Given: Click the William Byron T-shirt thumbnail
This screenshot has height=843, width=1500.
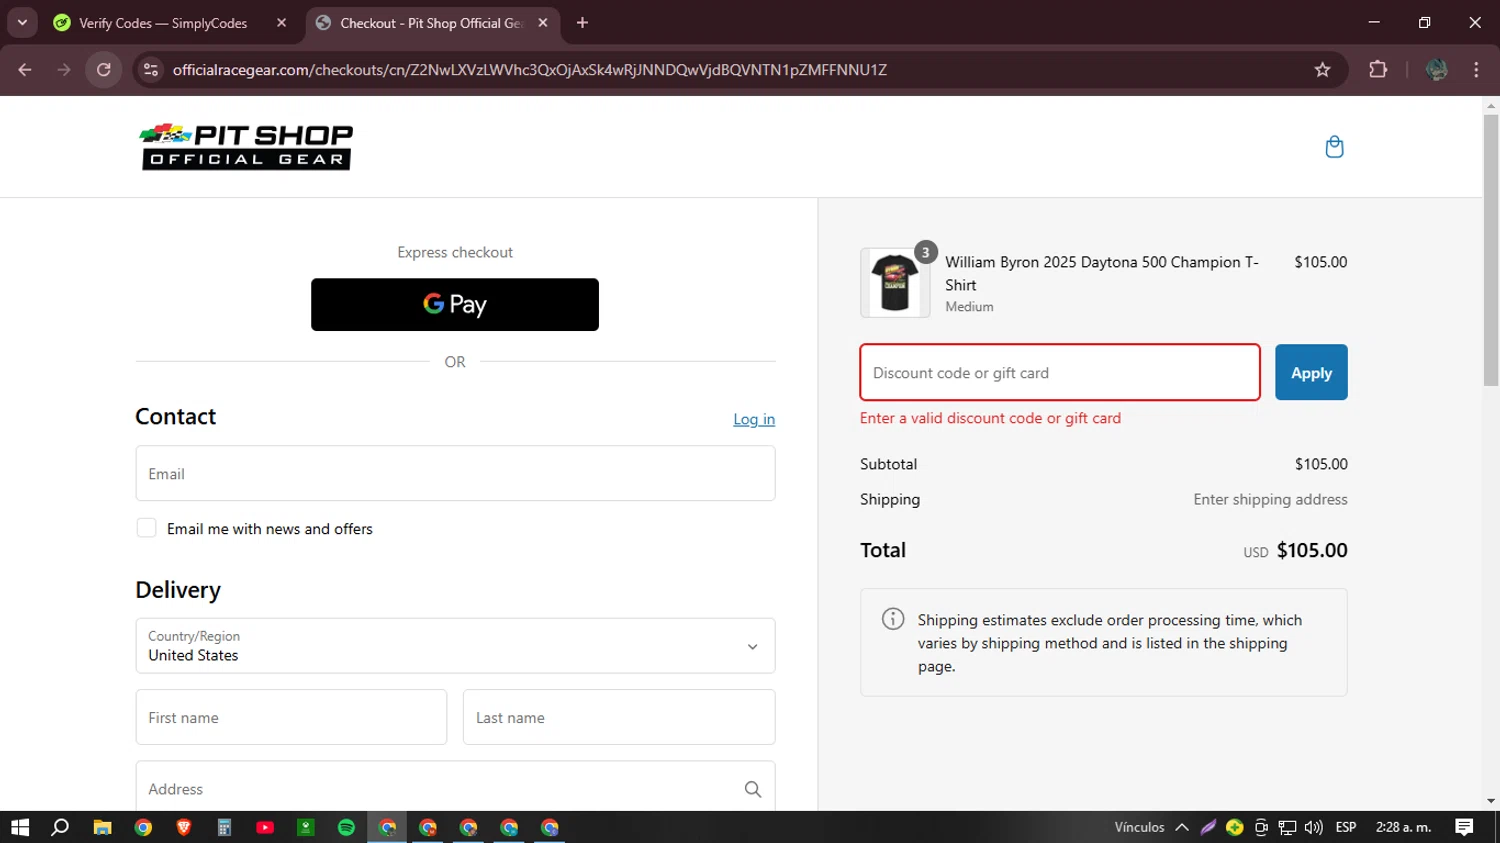Looking at the screenshot, I should (x=895, y=283).
